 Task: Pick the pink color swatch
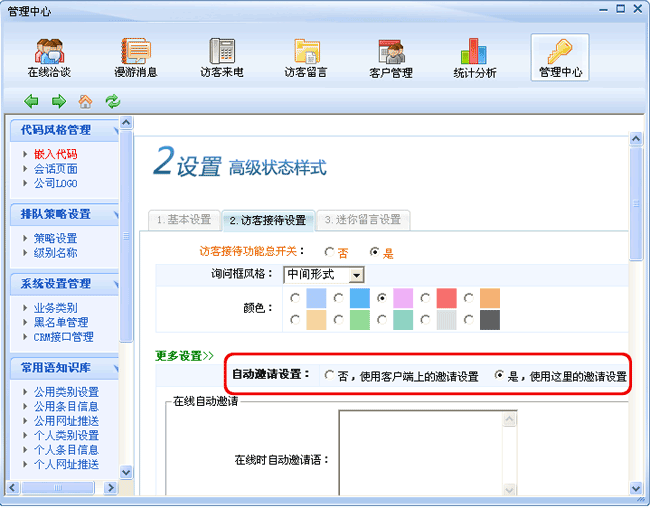[403, 298]
